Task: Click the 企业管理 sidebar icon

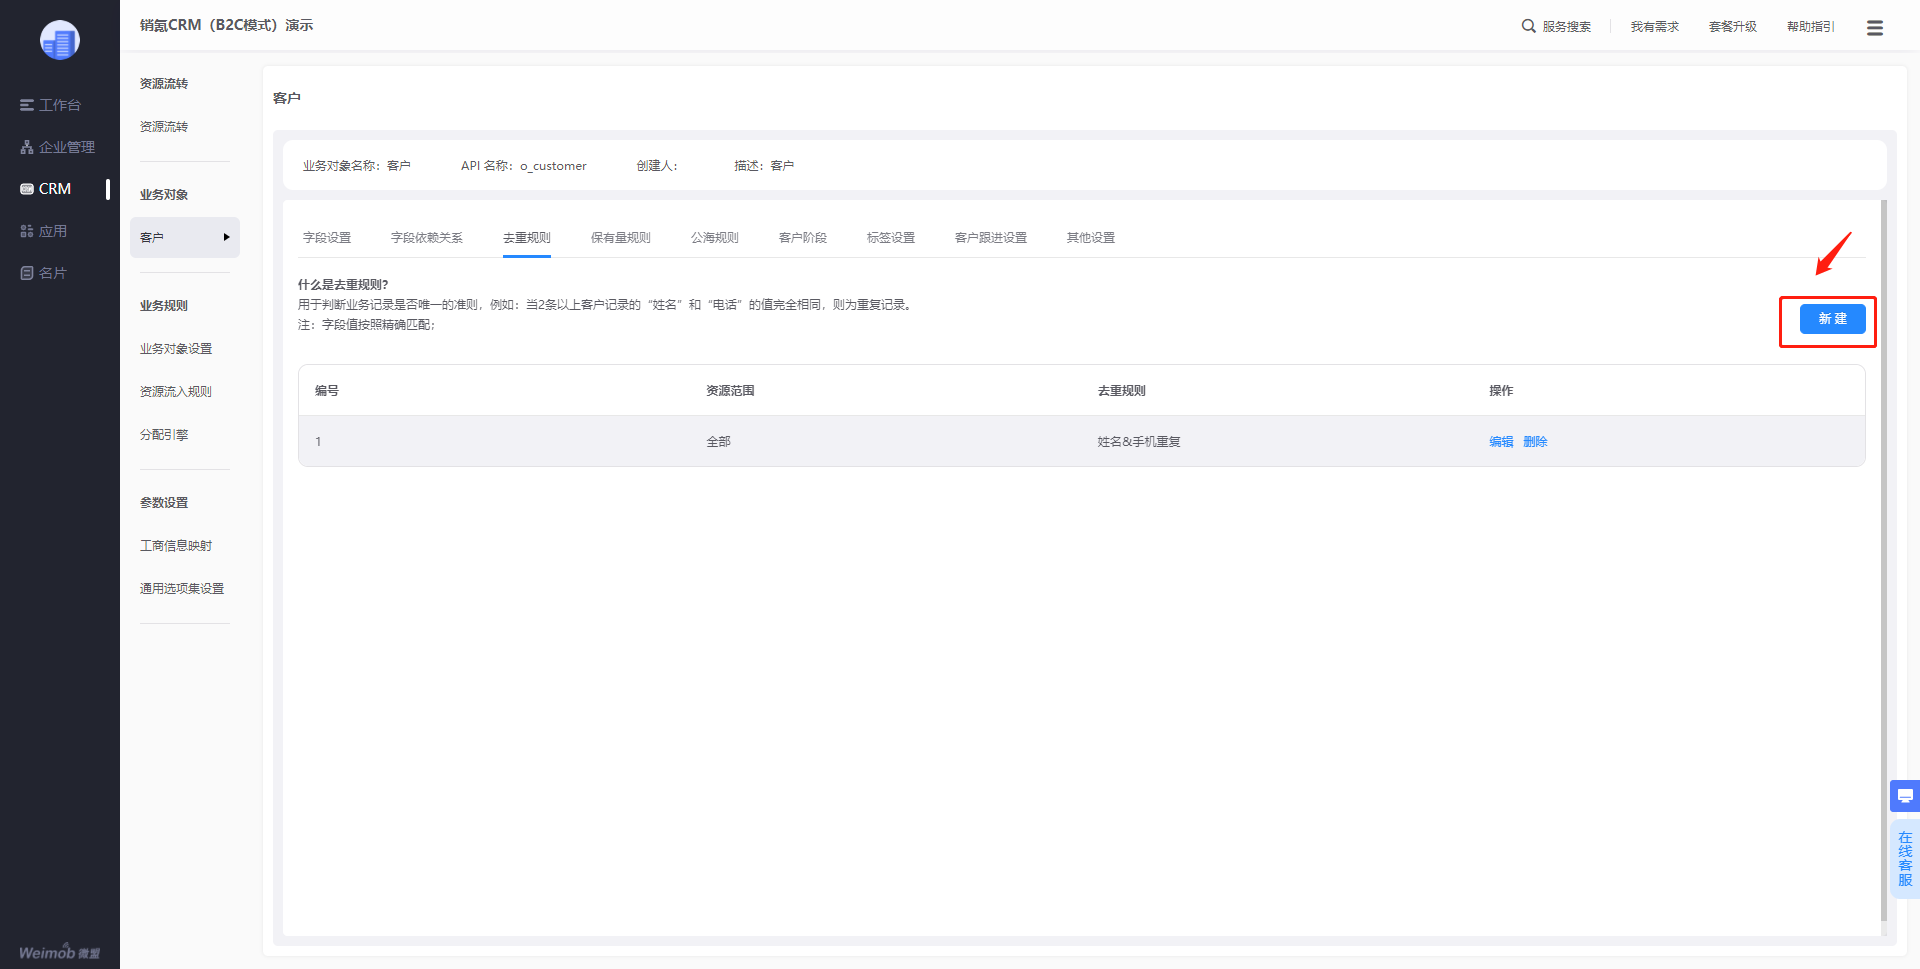Action: click(27, 147)
